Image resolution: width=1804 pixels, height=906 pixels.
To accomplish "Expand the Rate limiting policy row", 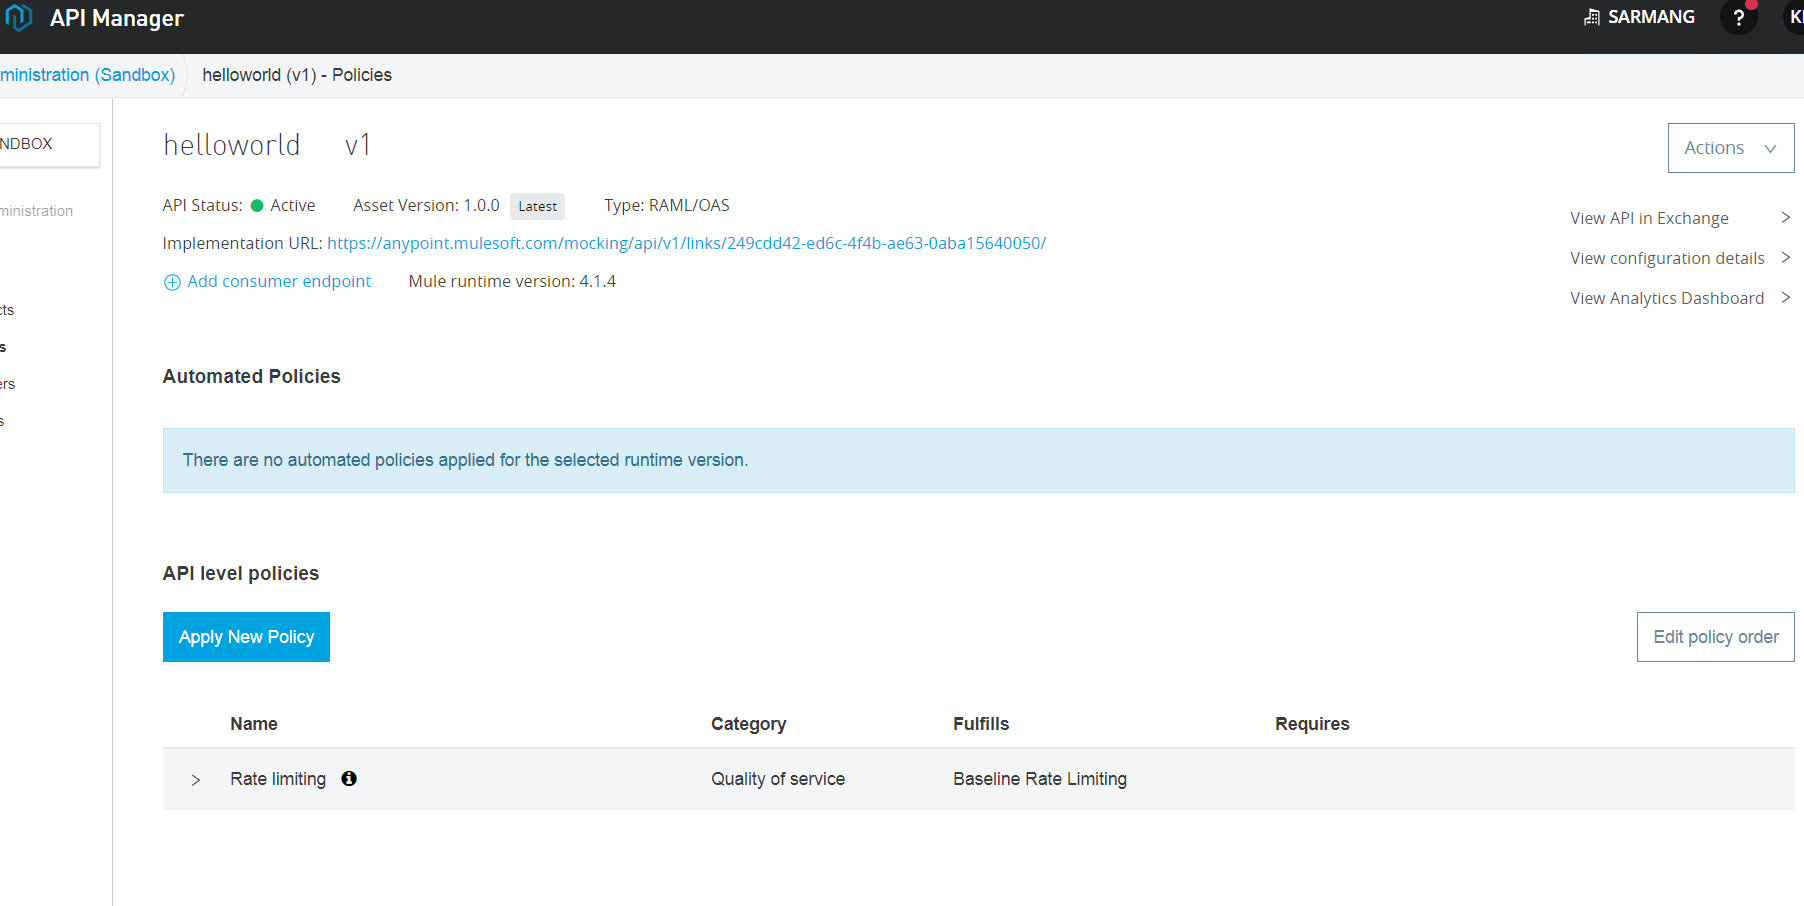I will (x=196, y=780).
